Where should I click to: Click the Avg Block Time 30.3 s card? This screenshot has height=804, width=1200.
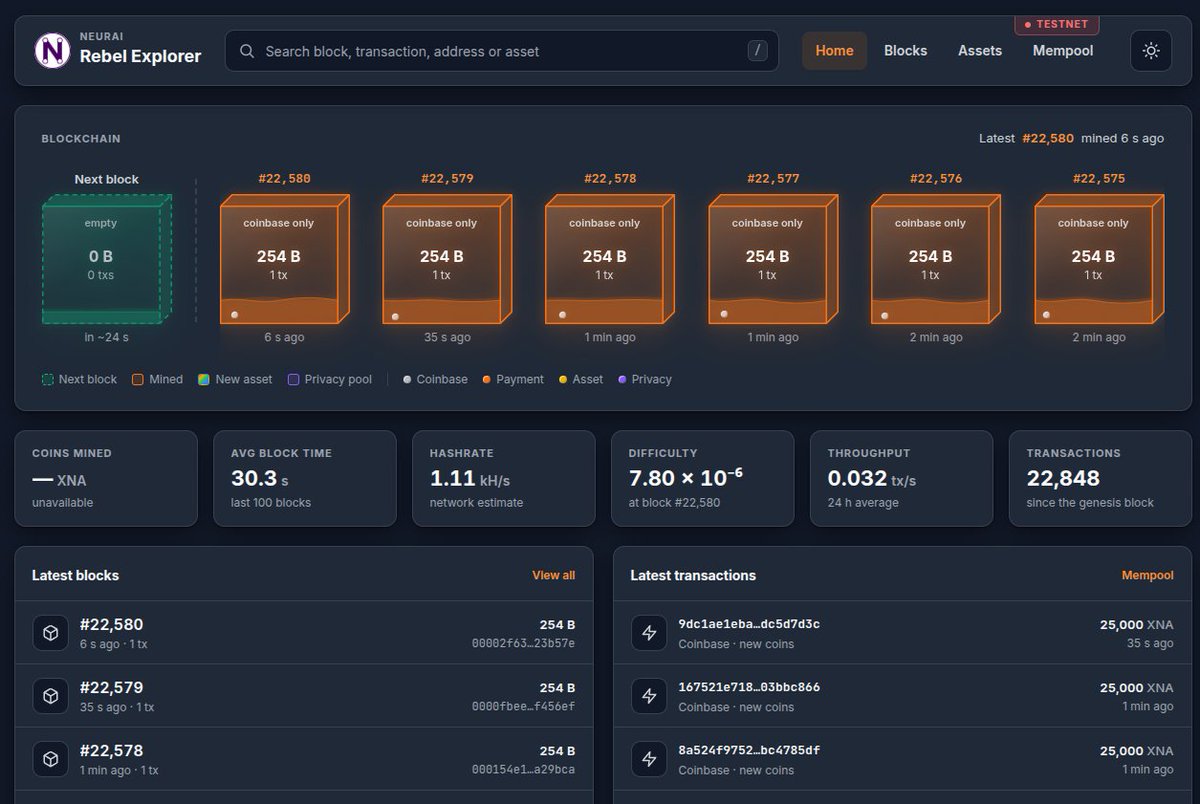[x=305, y=478]
